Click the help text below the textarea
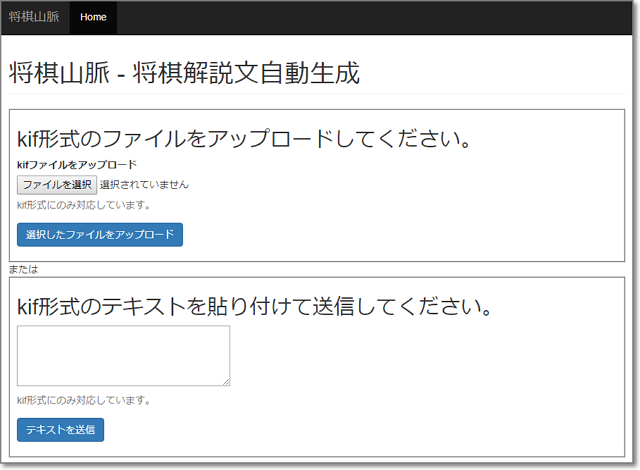This screenshot has width=640, height=470. click(84, 400)
